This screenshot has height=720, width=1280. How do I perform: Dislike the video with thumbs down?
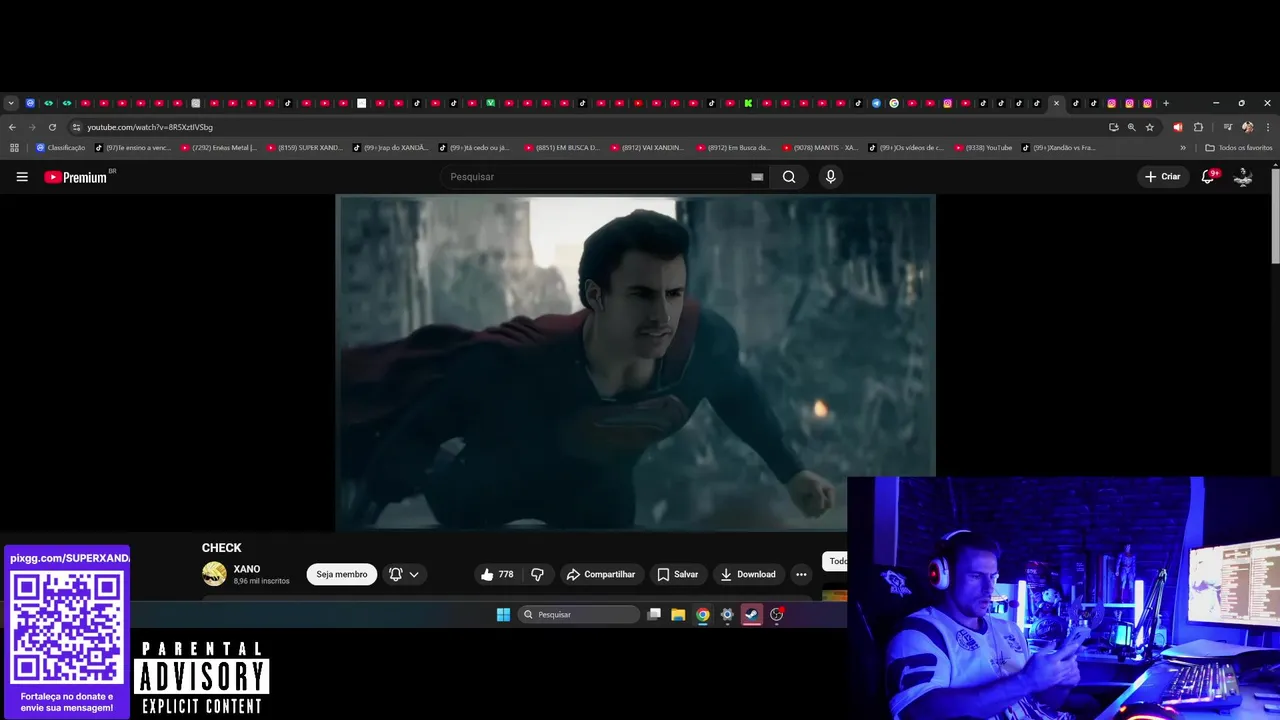(x=537, y=574)
